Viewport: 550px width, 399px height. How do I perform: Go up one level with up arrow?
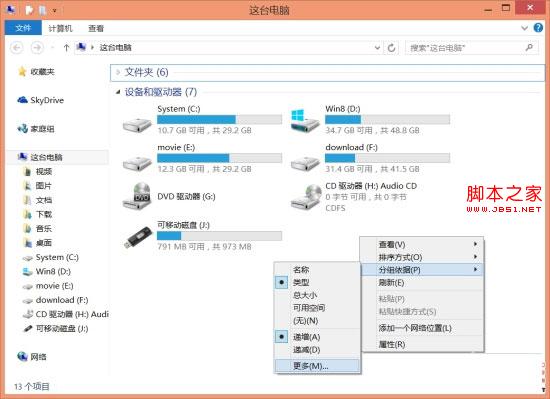(x=66, y=47)
